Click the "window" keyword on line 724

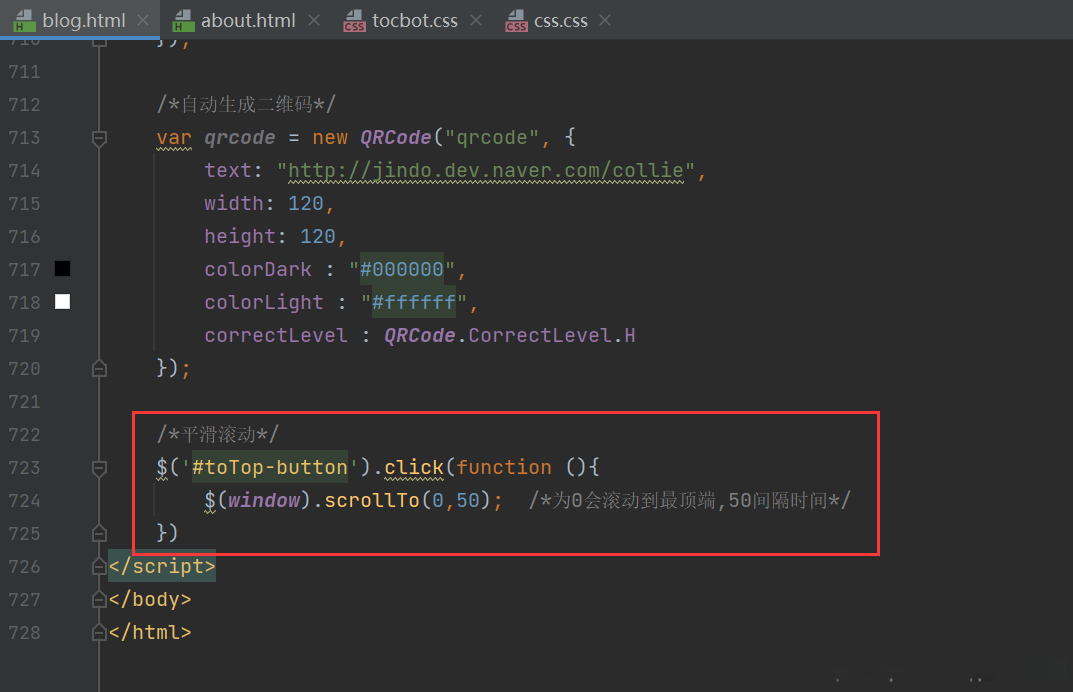[x=264, y=500]
